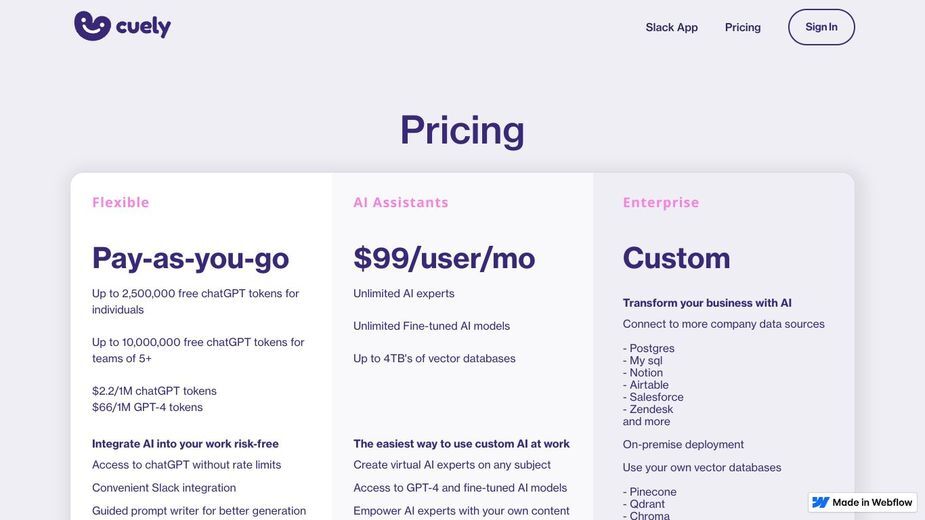Click 'Unlimited Fine-tuned AI models' text

click(431, 326)
